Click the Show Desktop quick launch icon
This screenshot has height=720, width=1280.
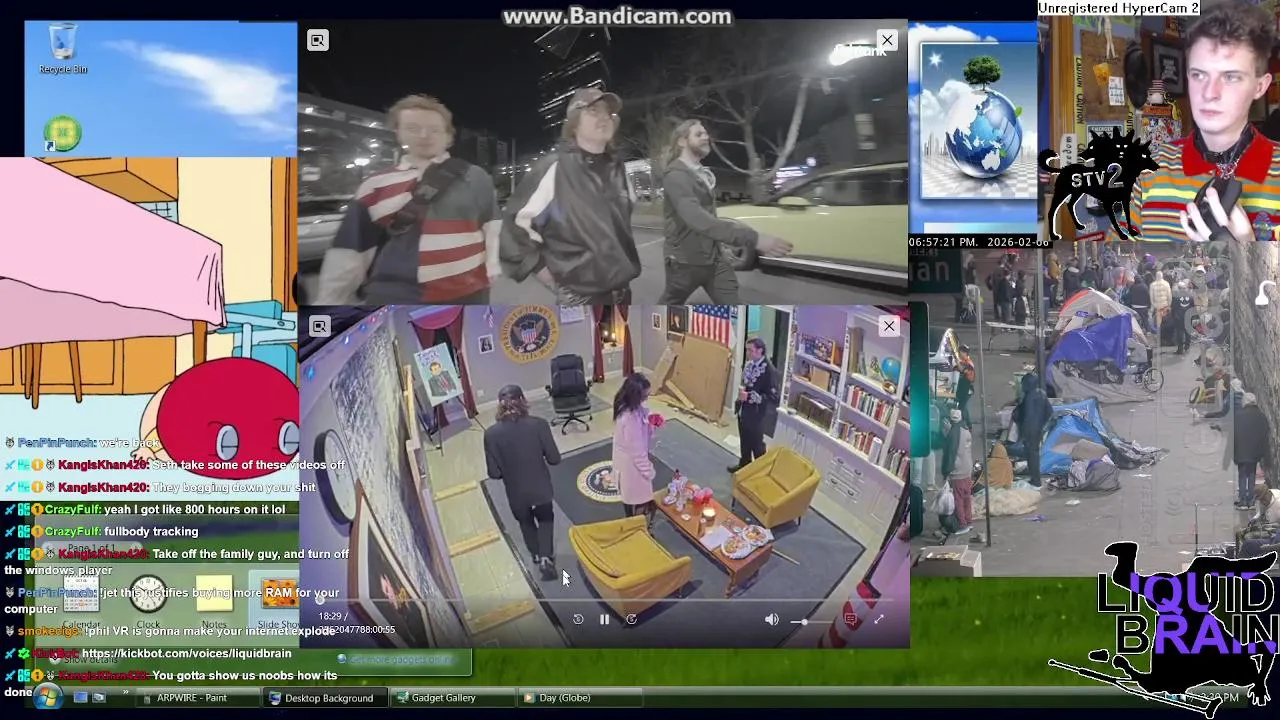coord(81,697)
